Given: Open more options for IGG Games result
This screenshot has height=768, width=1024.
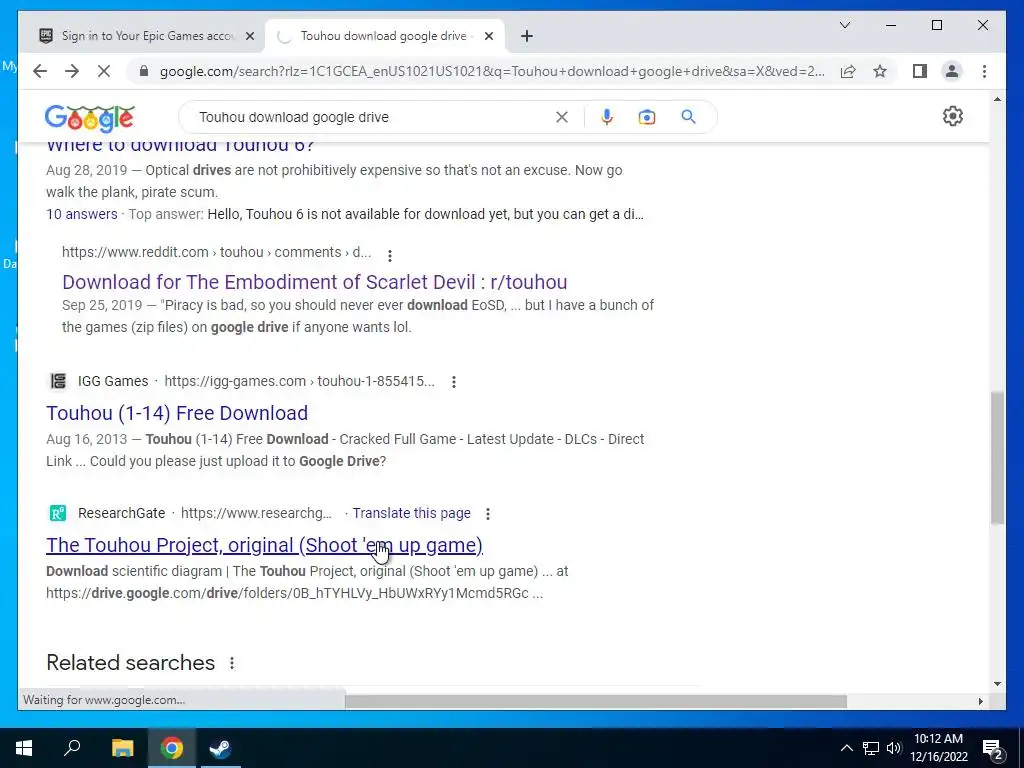Looking at the screenshot, I should (454, 381).
